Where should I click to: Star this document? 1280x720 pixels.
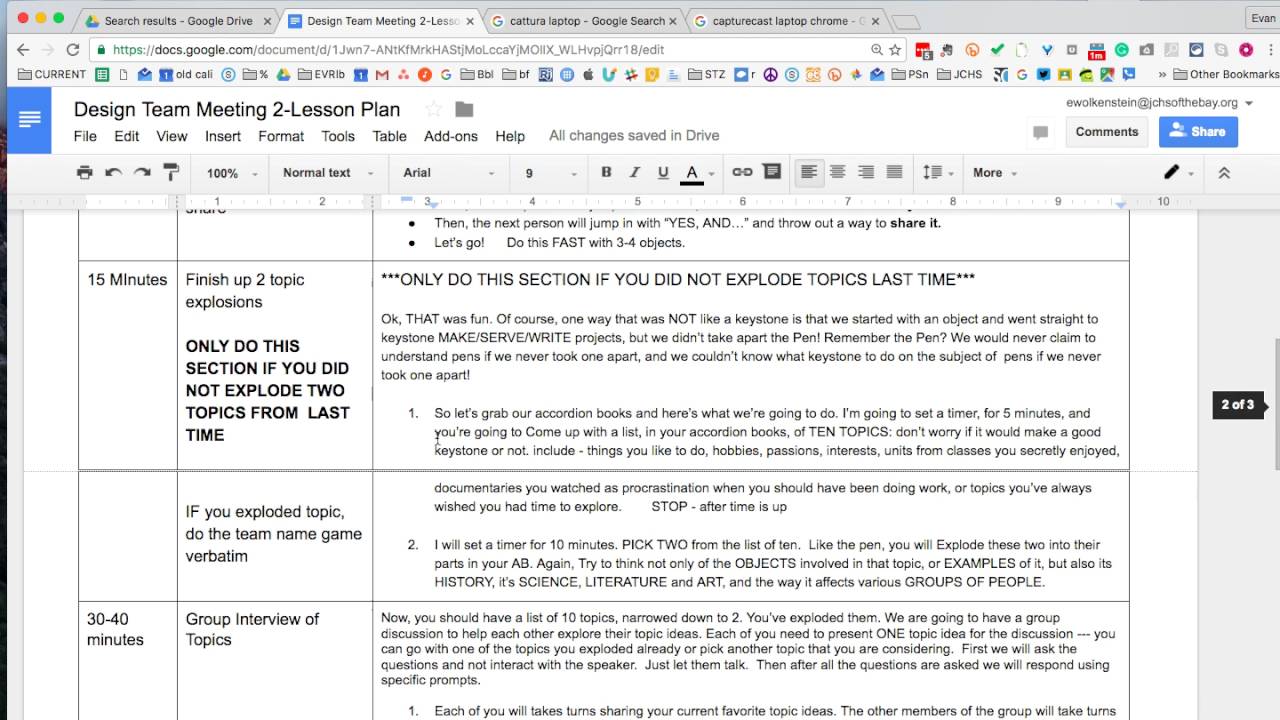[x=434, y=109]
